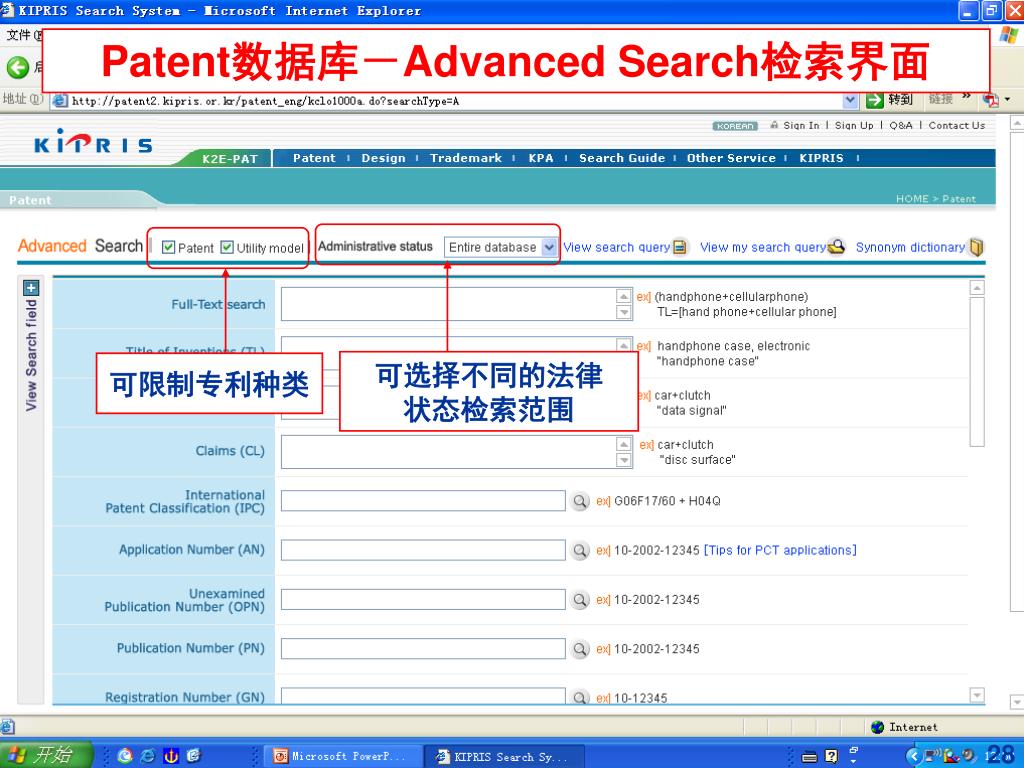Click in the Unexamined Publication Number input

(423, 600)
